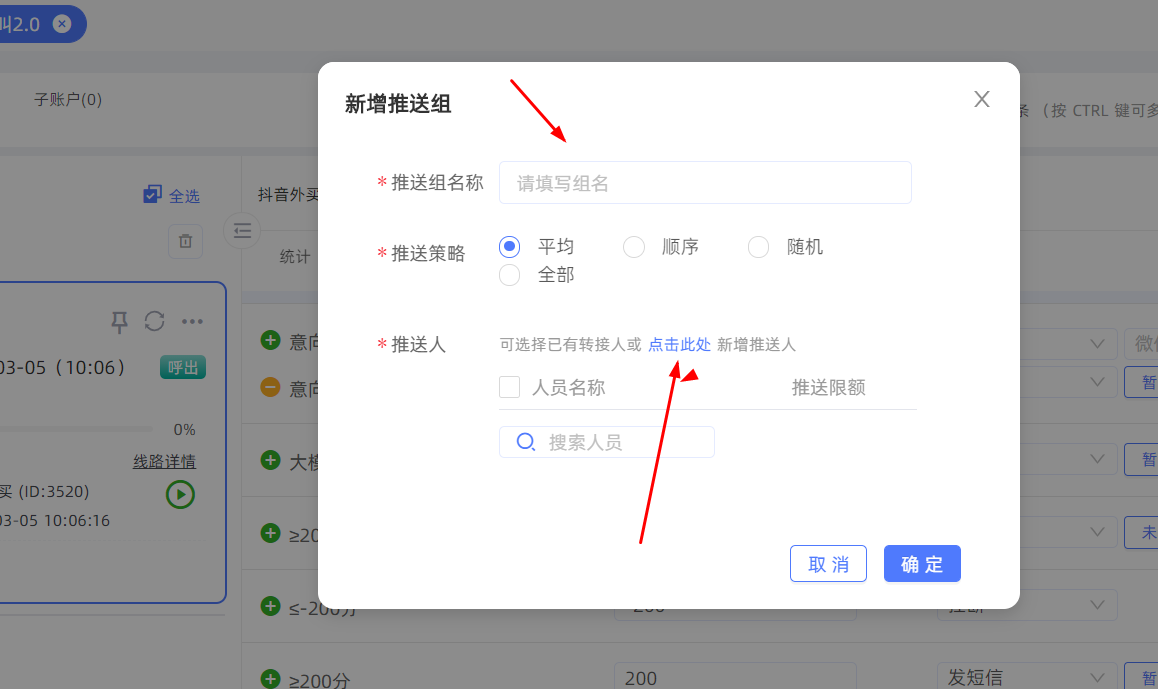Open the 发短信 action dropdown
The image size is (1158, 689).
point(1026,677)
